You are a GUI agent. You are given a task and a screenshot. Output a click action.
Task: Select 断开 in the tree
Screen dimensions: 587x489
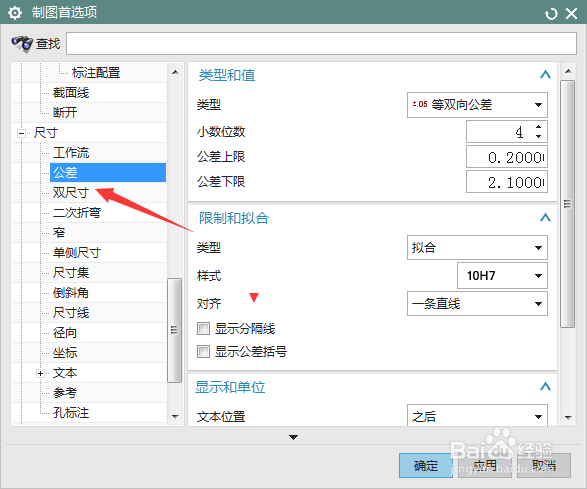coord(65,112)
